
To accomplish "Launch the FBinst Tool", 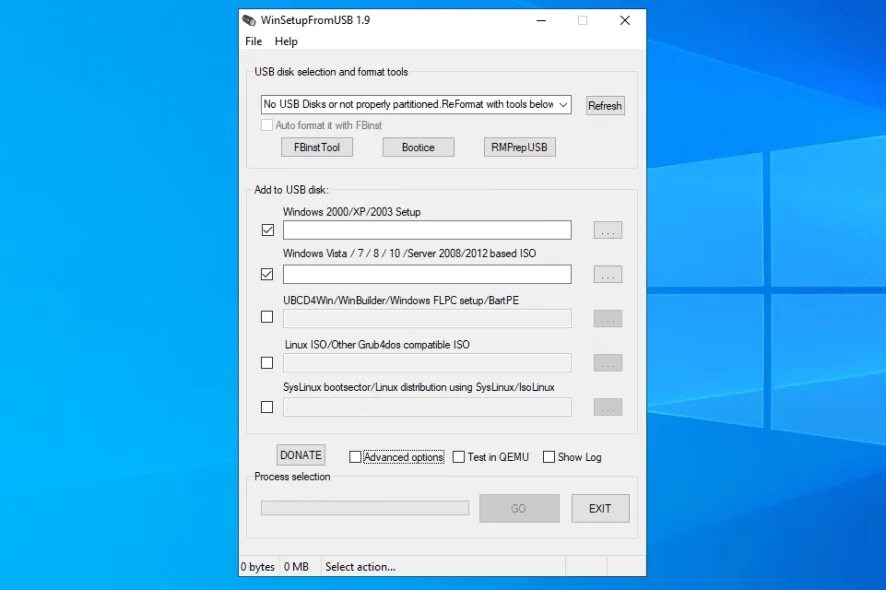I will tap(317, 148).
